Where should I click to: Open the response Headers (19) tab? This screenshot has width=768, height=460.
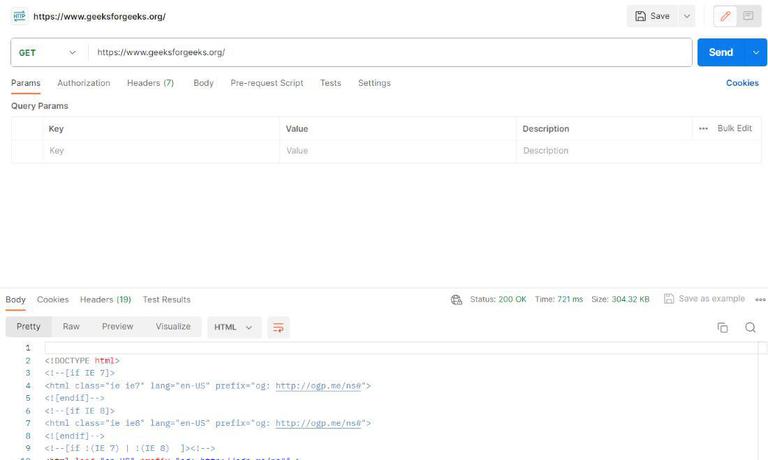pyautogui.click(x=106, y=299)
